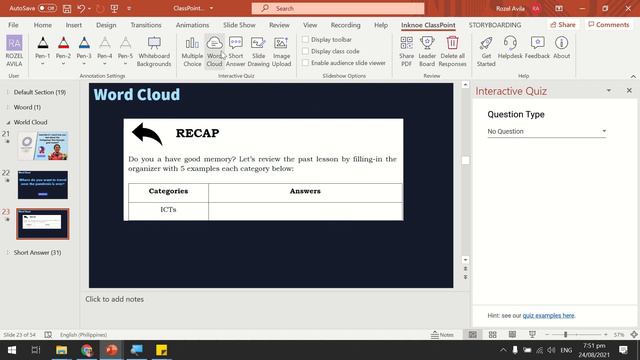Select the Pen-5 tool
Image resolution: width=640 pixels, height=360 pixels.
click(x=125, y=51)
